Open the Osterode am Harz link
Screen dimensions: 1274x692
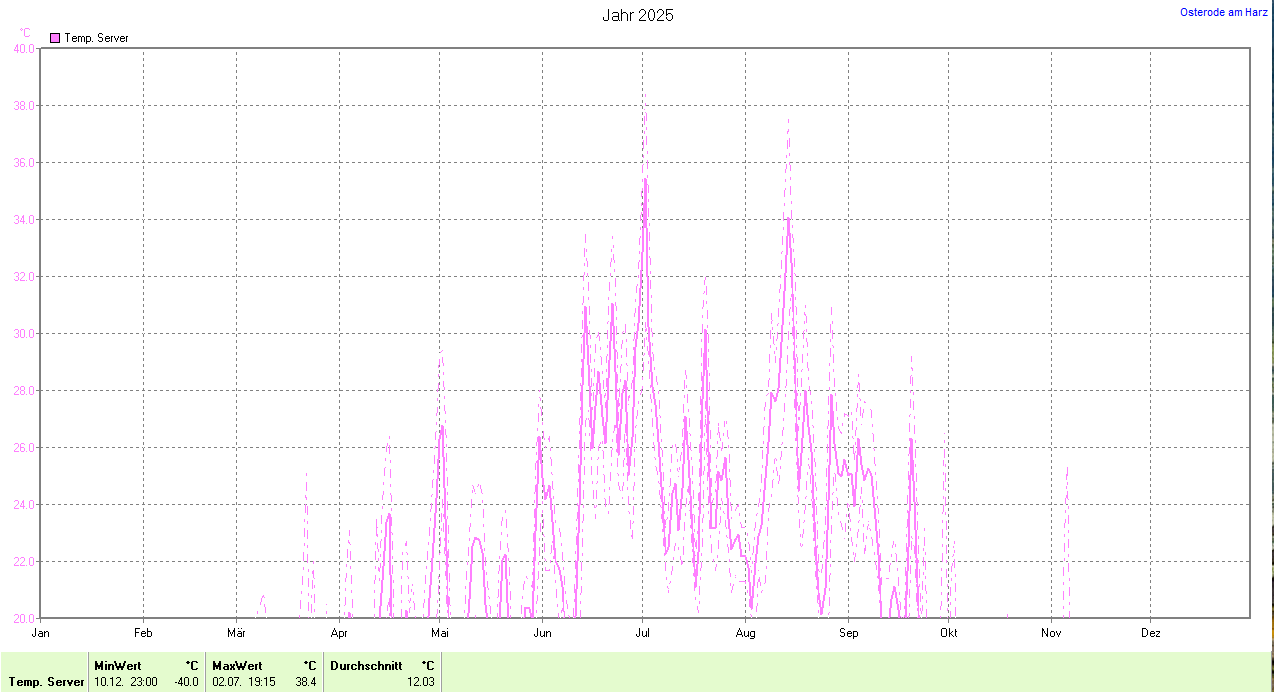1223,12
